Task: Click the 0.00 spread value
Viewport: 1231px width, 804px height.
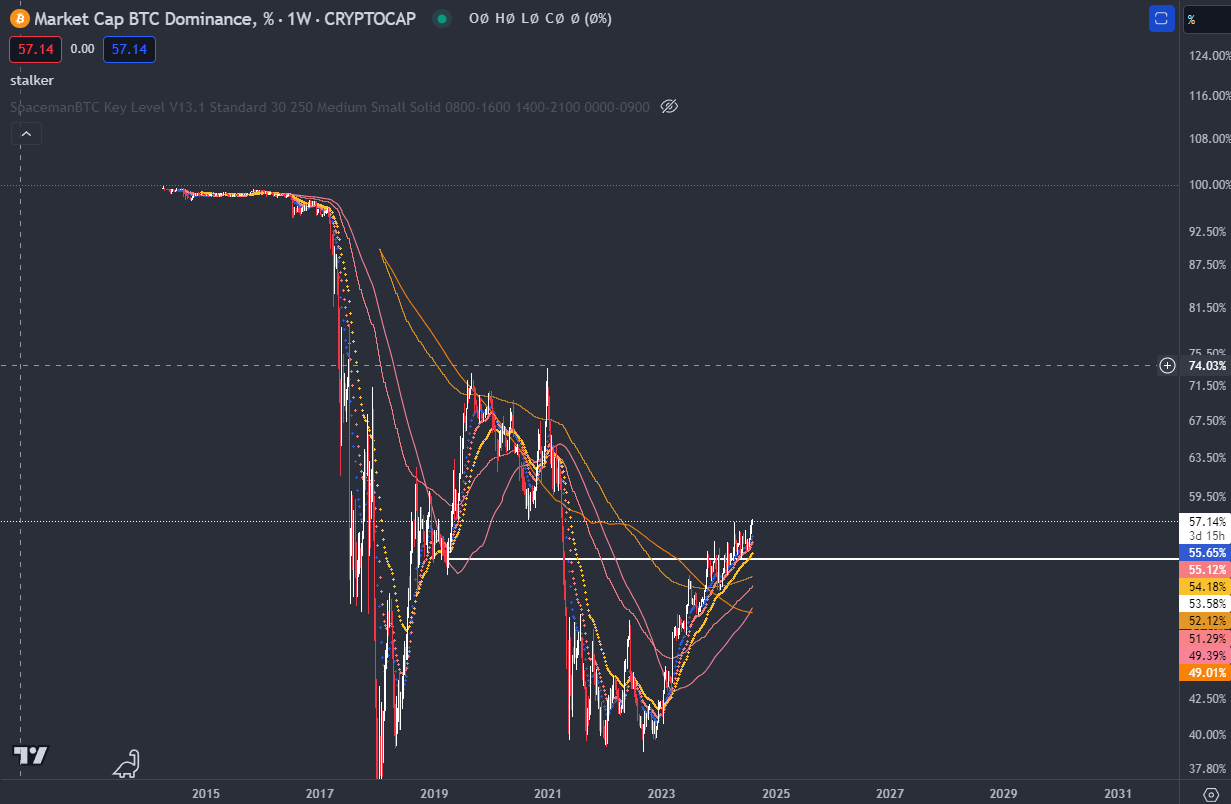Action: (x=83, y=49)
